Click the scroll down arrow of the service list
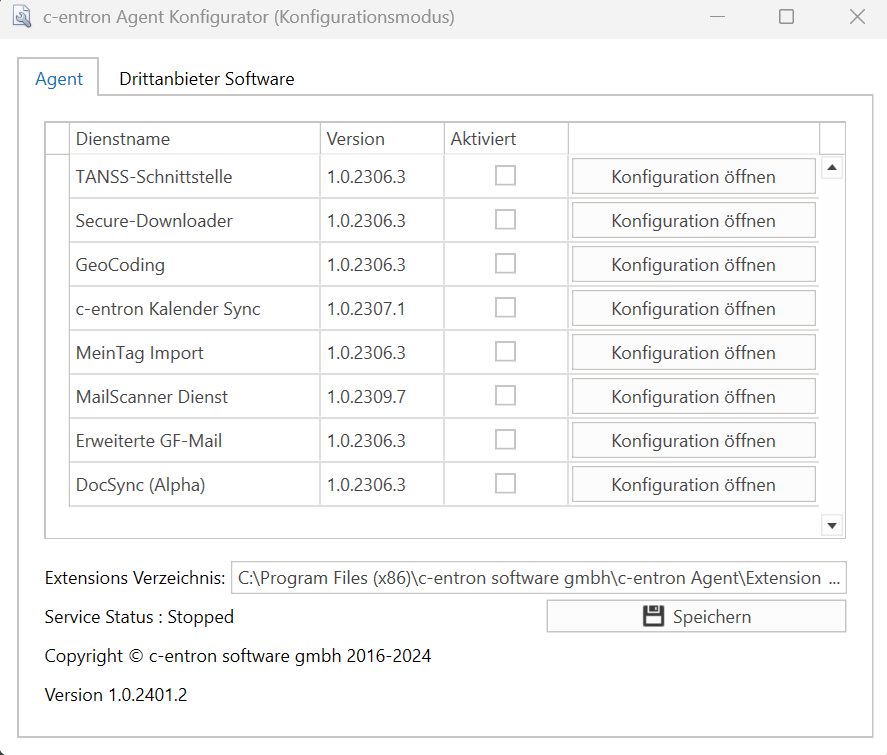Viewport: 887px width, 755px height. click(x=832, y=525)
